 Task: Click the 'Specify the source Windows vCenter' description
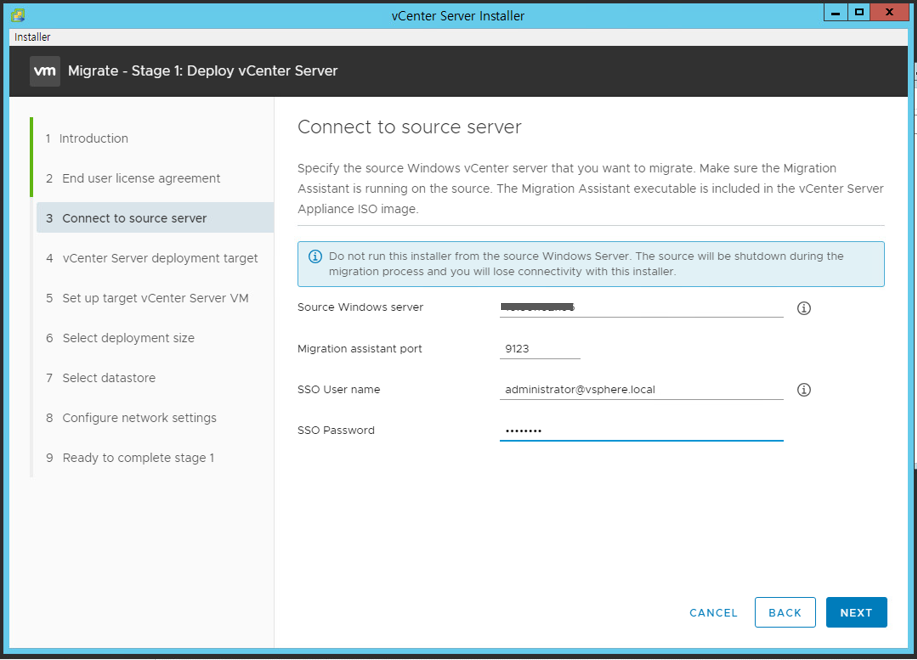(591, 188)
